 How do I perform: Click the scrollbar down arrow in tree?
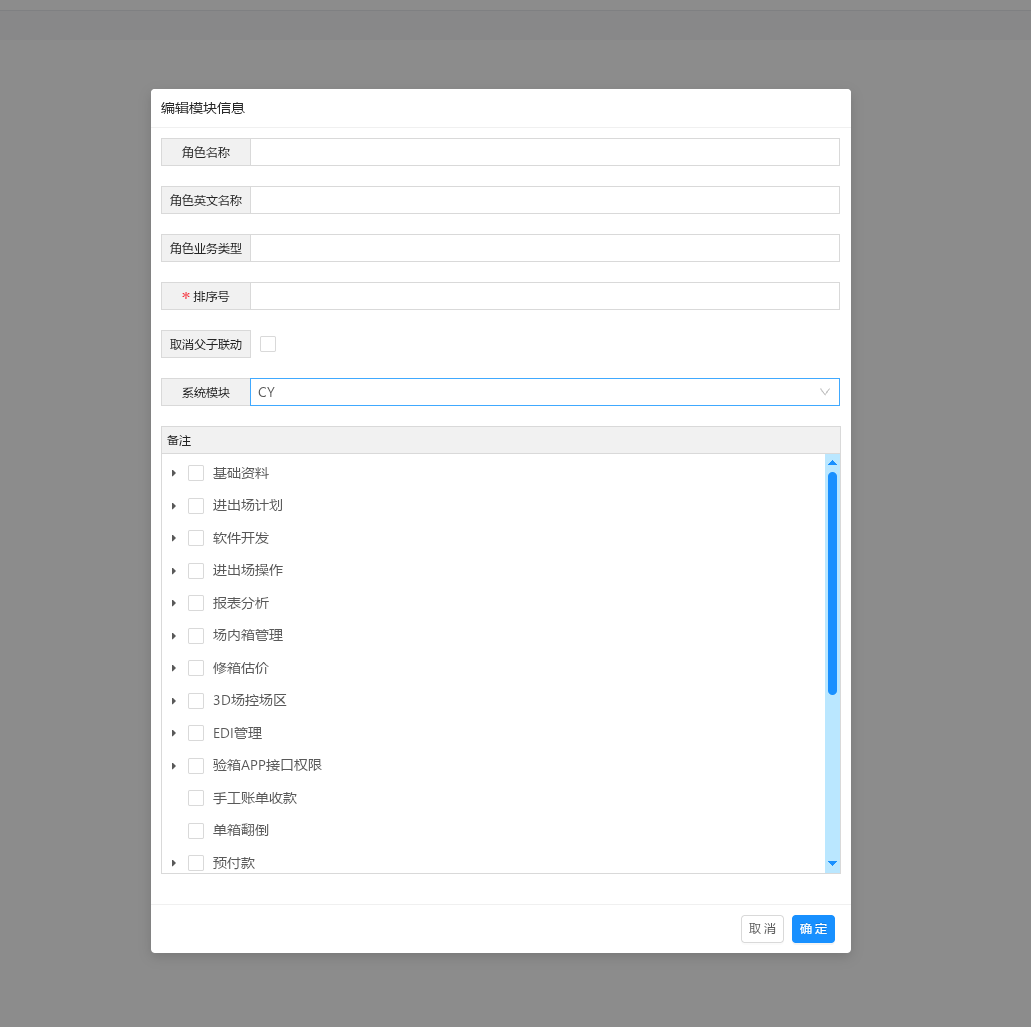pos(832,863)
